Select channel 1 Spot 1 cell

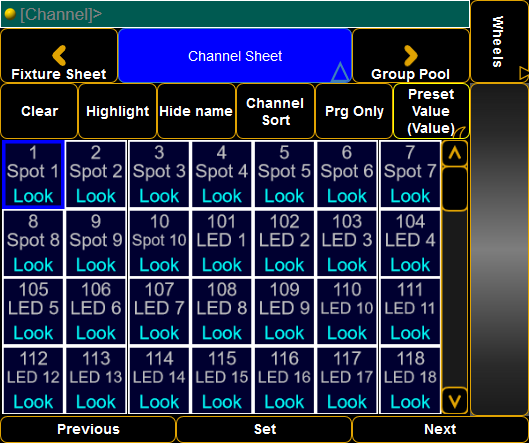33,174
